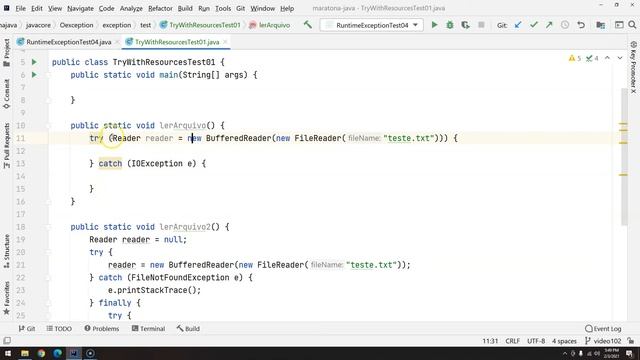Image resolution: width=640 pixels, height=360 pixels.
Task: Open Edge browser from taskbar
Action: point(58,353)
